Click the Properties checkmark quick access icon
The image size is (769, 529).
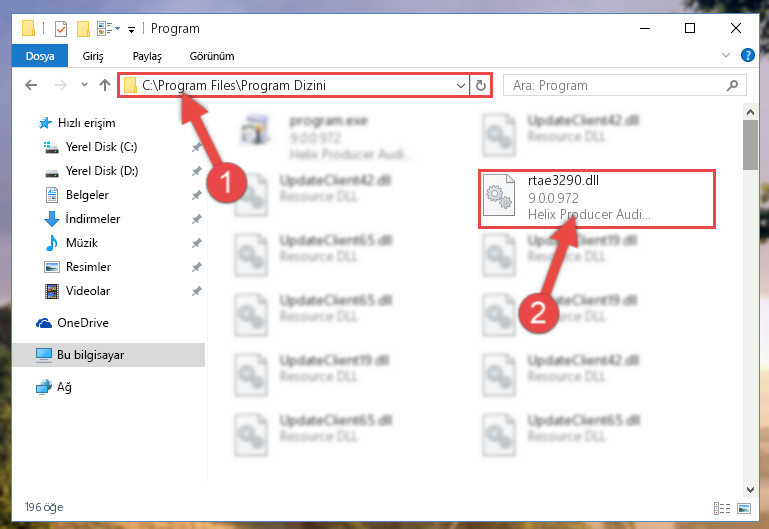[61, 28]
